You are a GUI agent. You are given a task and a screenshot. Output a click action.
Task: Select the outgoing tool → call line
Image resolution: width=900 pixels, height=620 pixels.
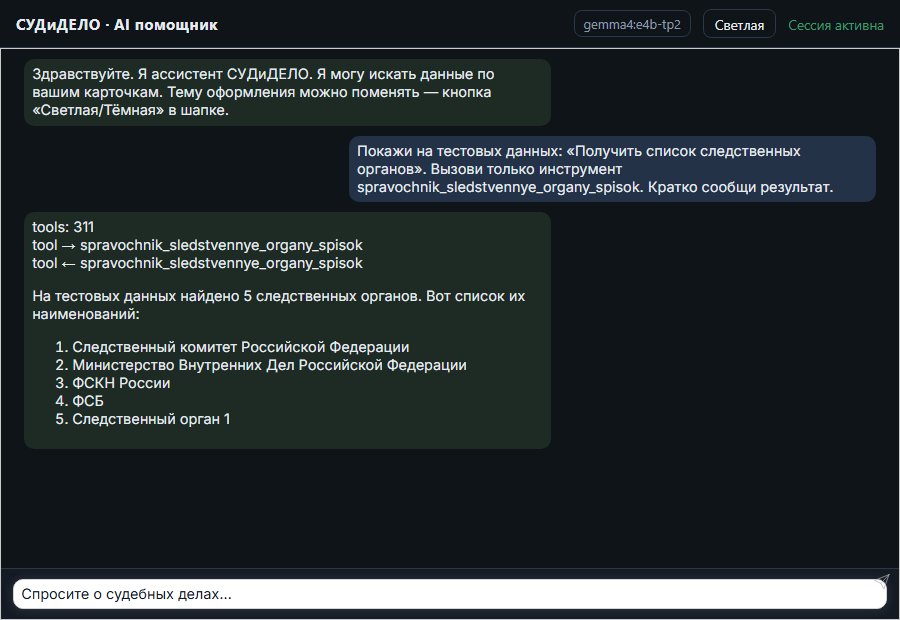click(x=197, y=245)
